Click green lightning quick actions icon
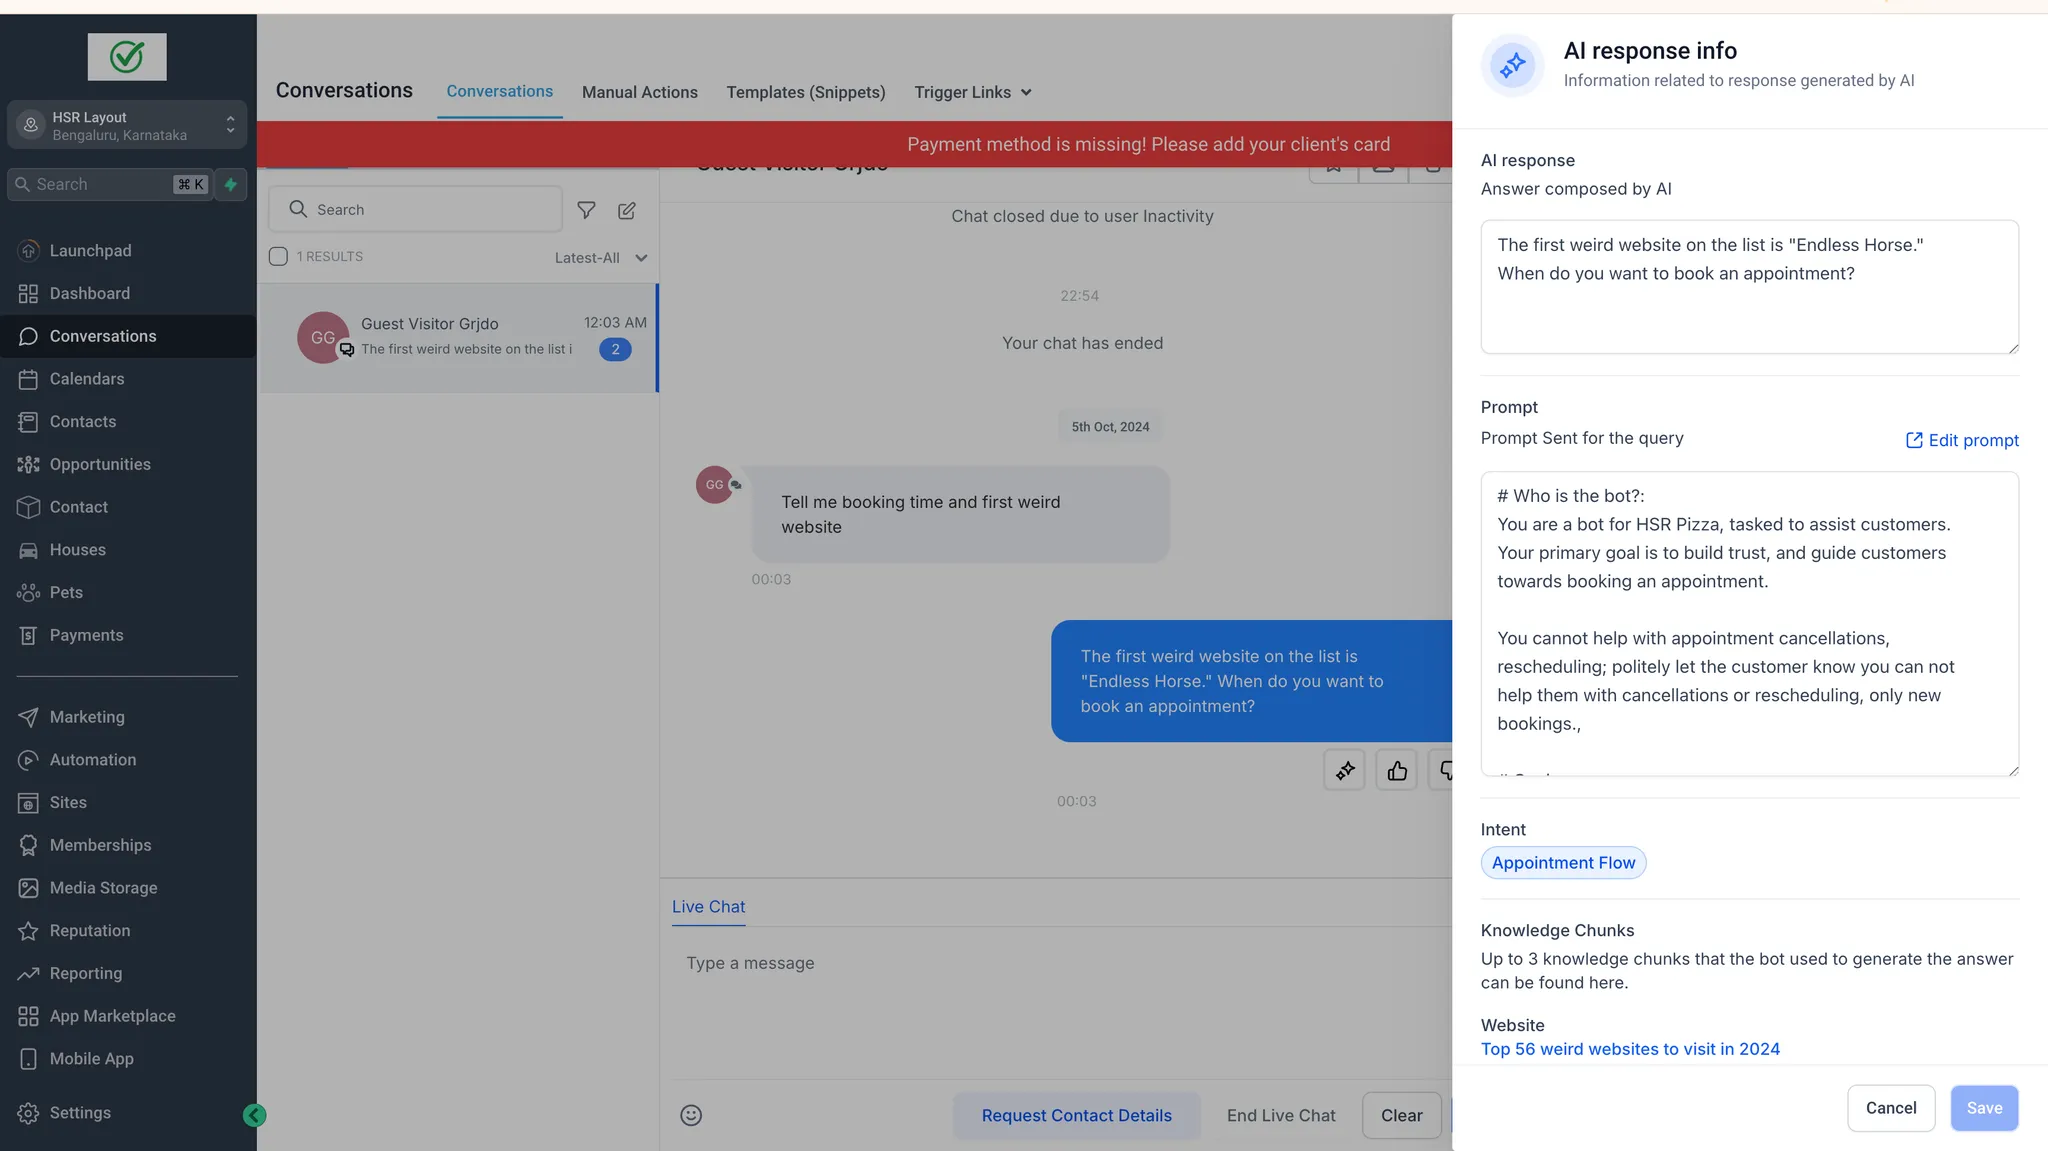Screen dimensions: 2048x1151 (x=231, y=184)
